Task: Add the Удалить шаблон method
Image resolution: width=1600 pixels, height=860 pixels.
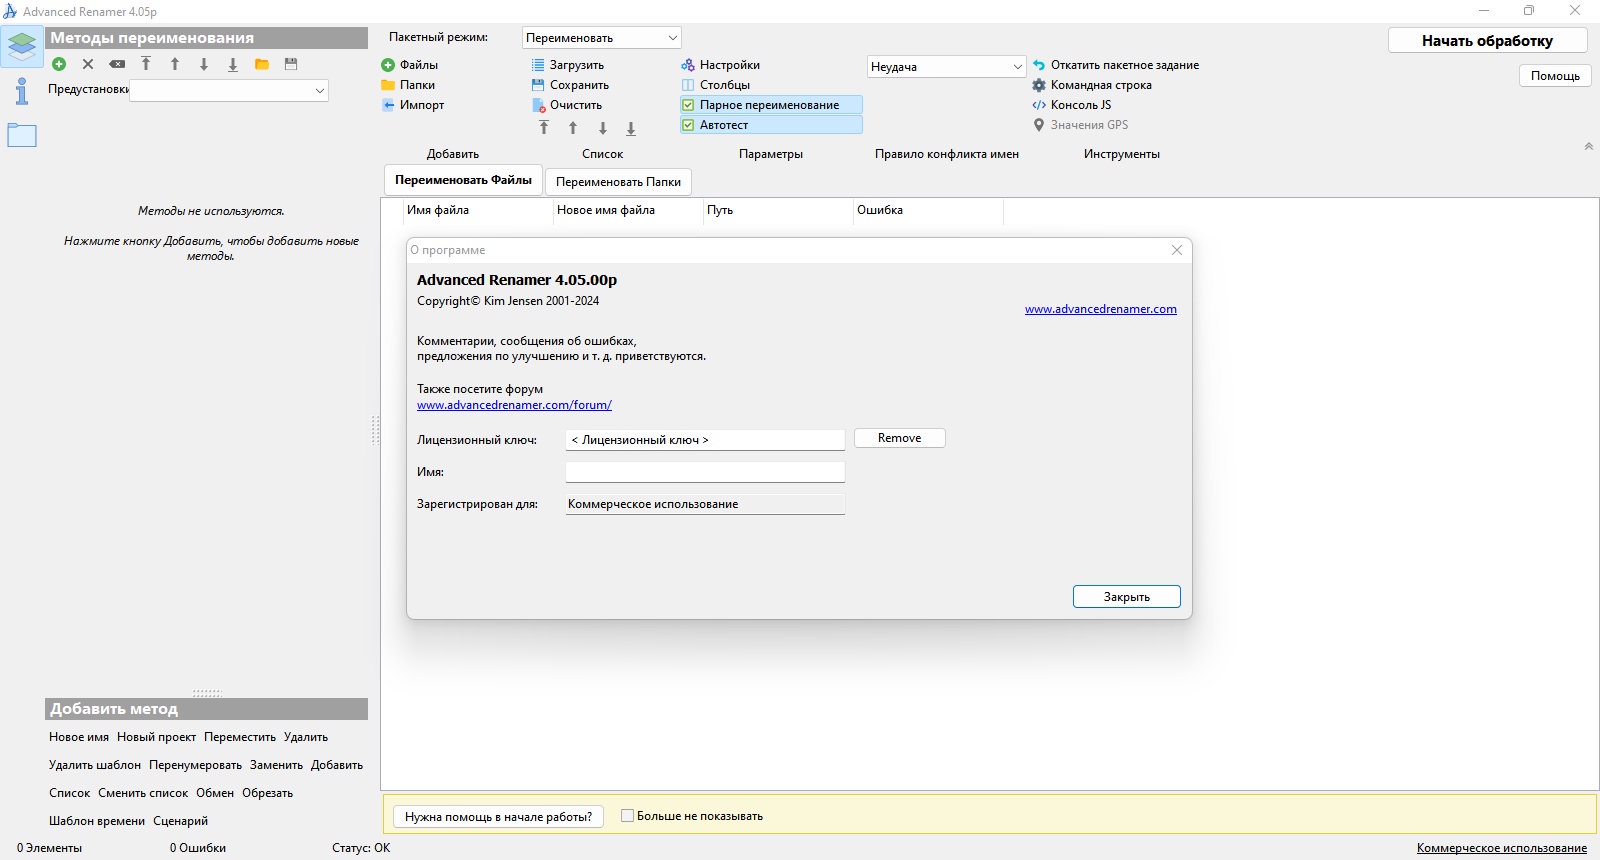Action: [95, 765]
